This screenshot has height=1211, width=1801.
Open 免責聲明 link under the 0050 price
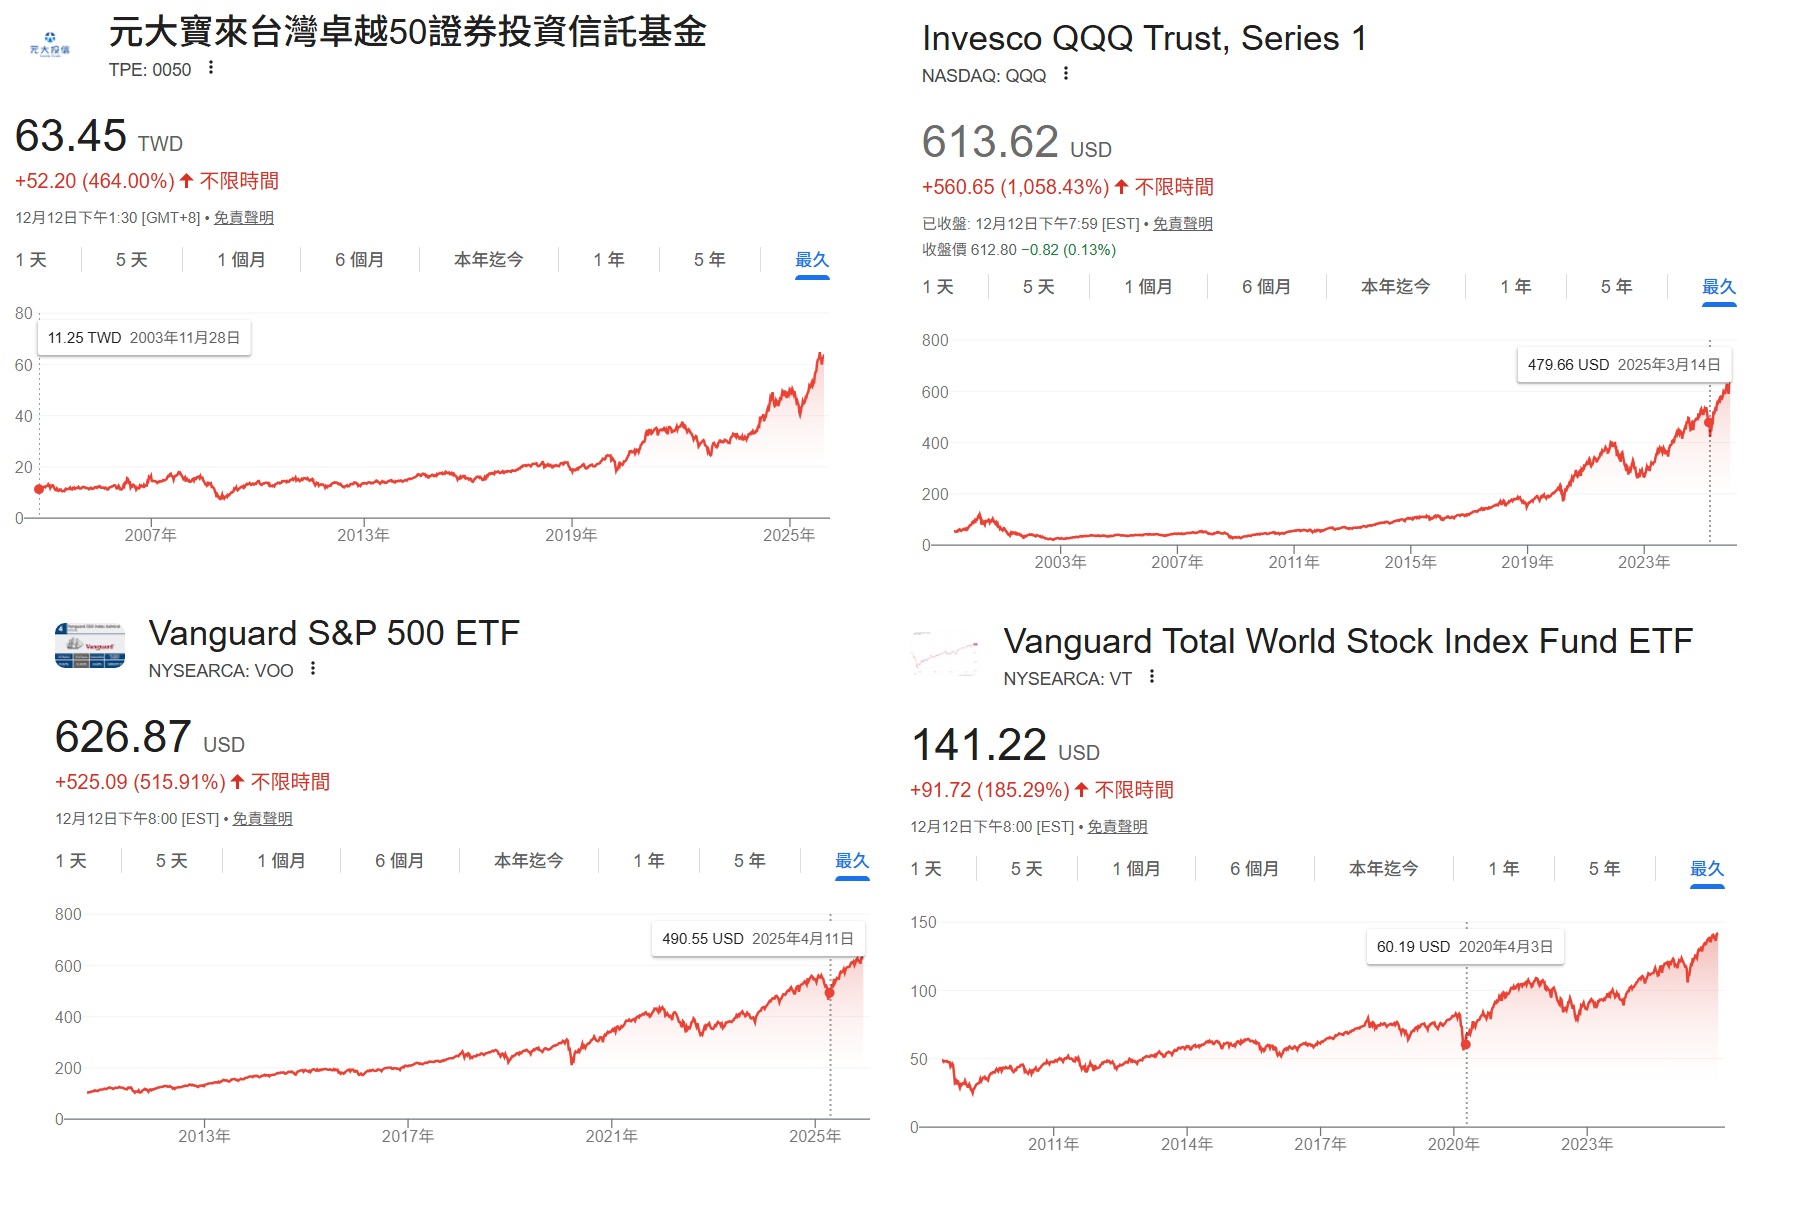(x=244, y=218)
